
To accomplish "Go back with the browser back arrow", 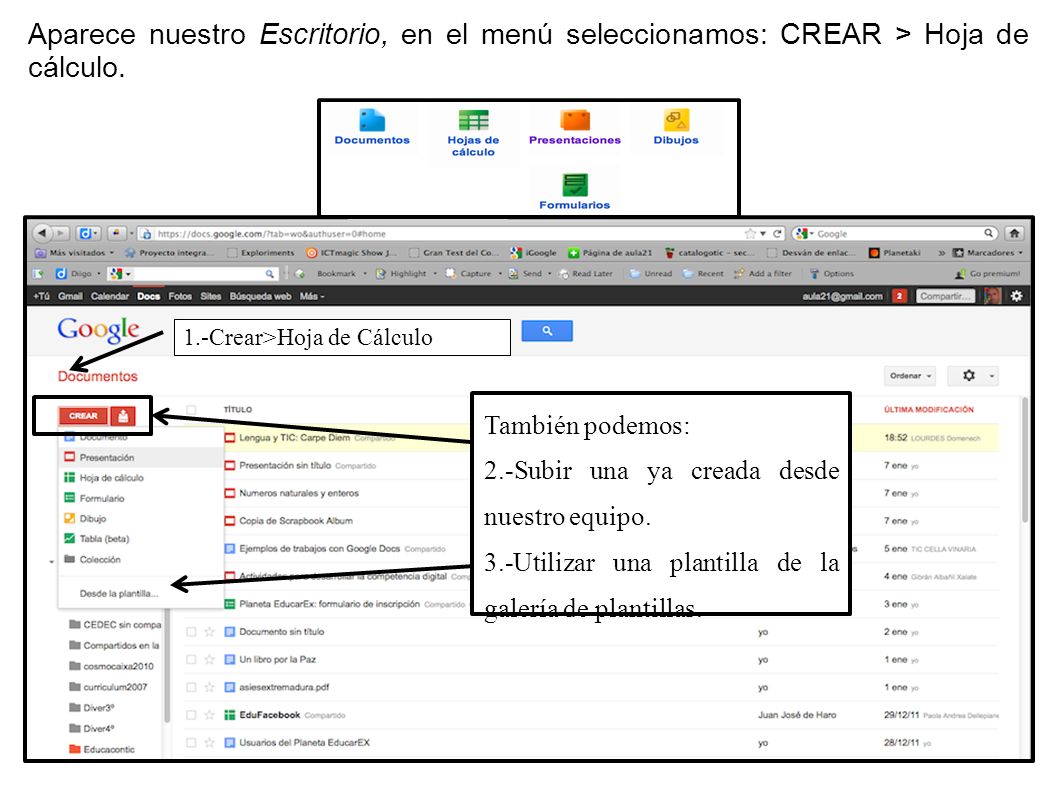I will pos(42,233).
